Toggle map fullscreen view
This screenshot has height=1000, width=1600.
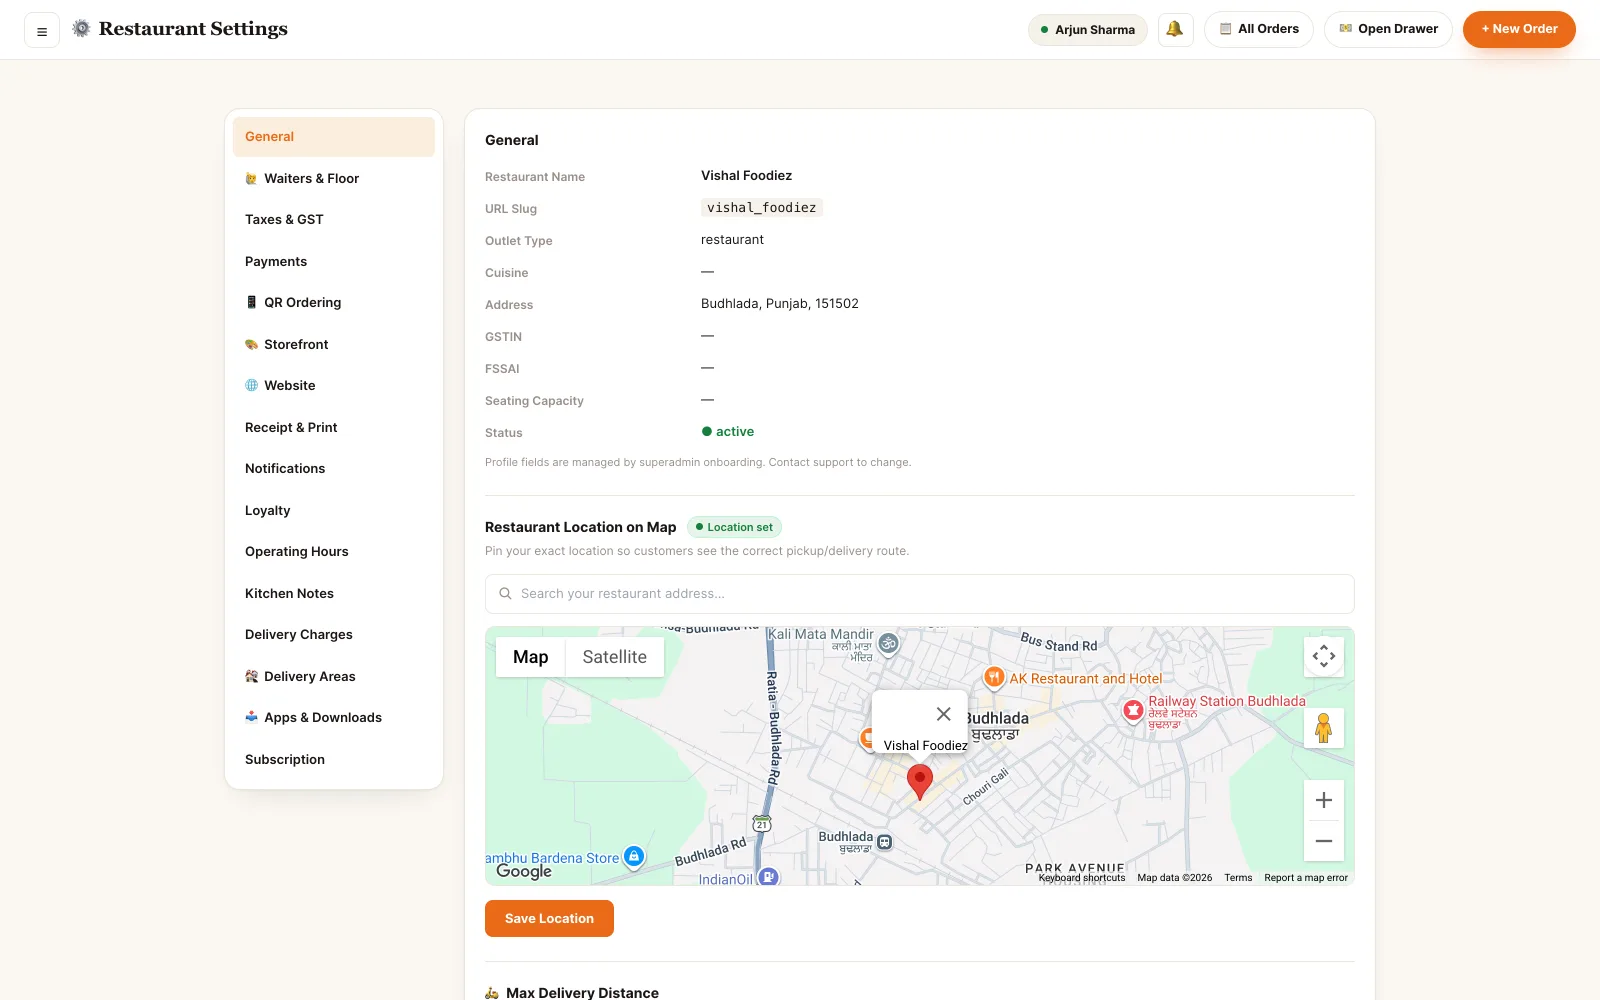point(1324,657)
